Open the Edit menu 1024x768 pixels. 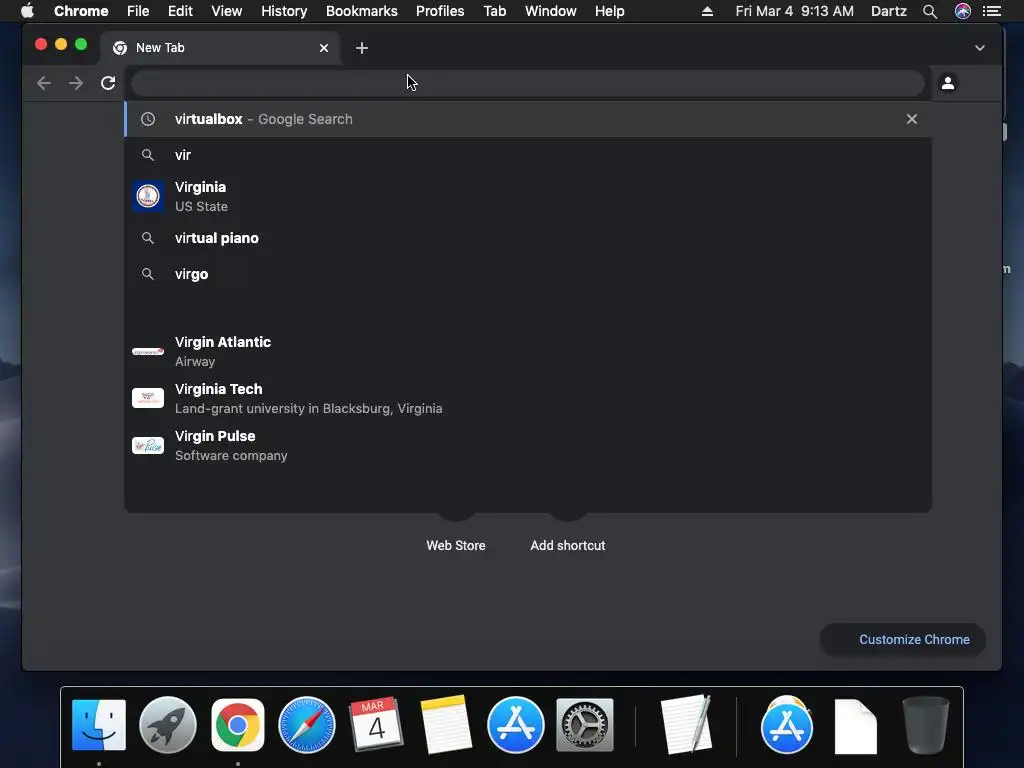(x=180, y=11)
